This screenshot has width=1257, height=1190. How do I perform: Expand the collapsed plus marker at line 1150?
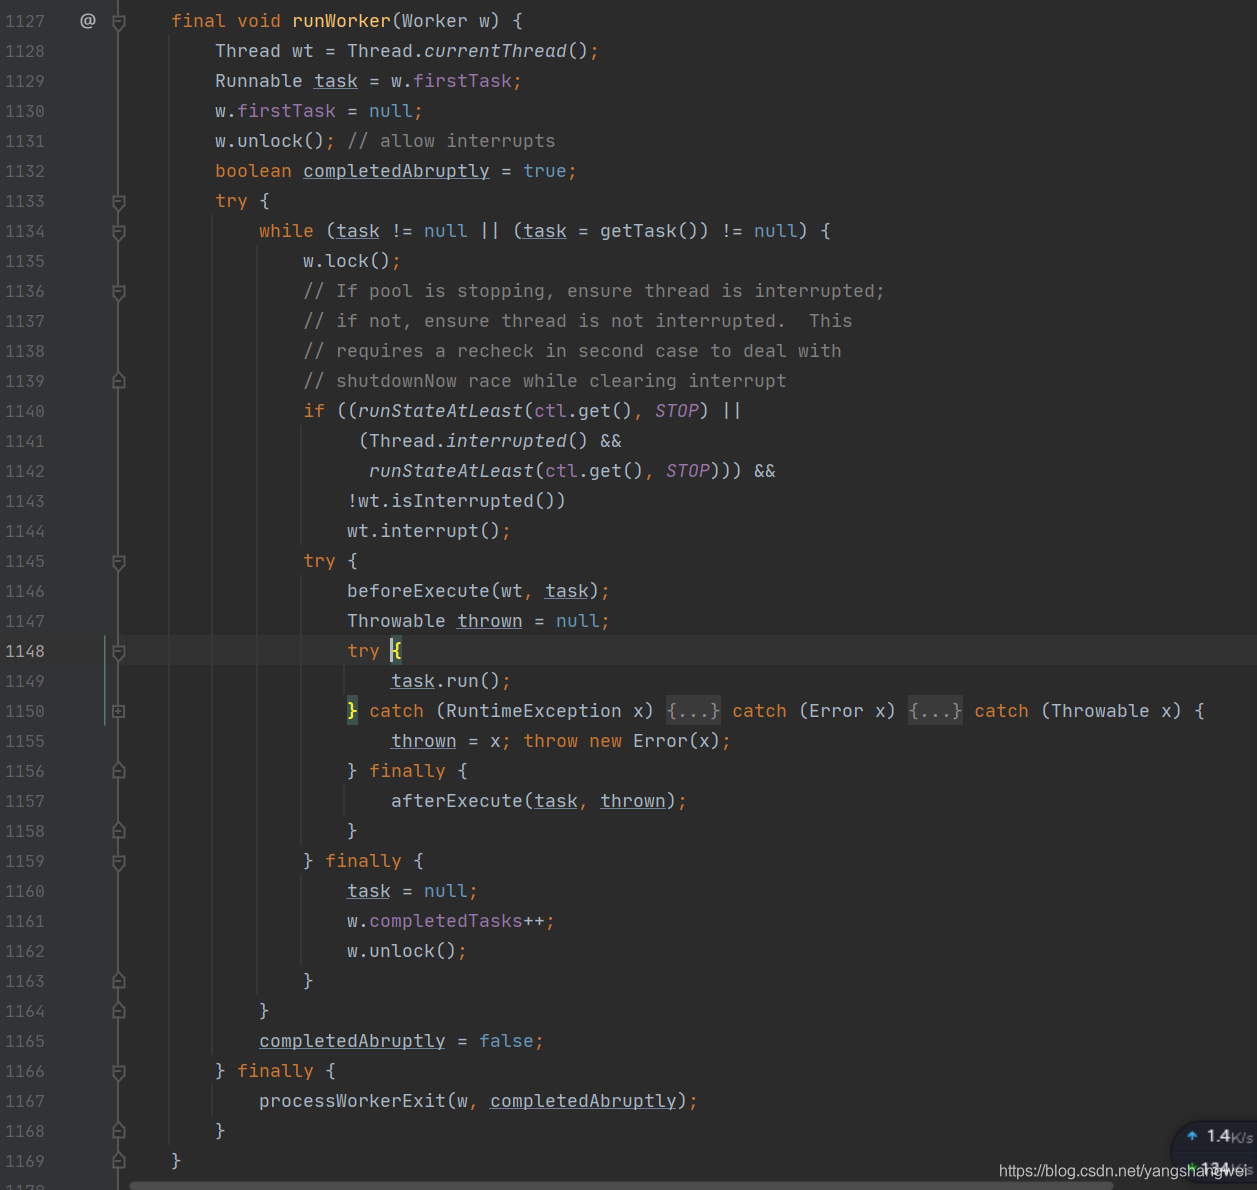click(118, 711)
